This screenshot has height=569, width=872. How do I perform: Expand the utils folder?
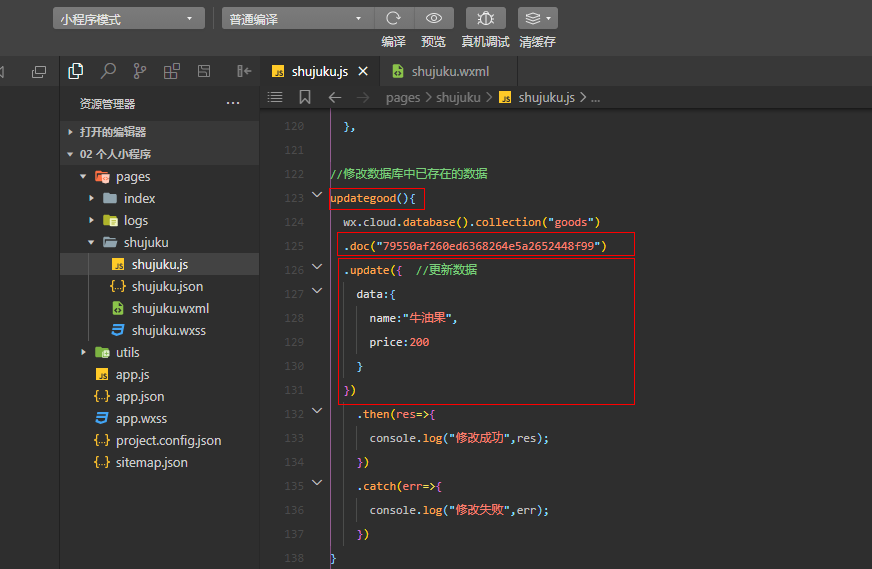pos(83,352)
